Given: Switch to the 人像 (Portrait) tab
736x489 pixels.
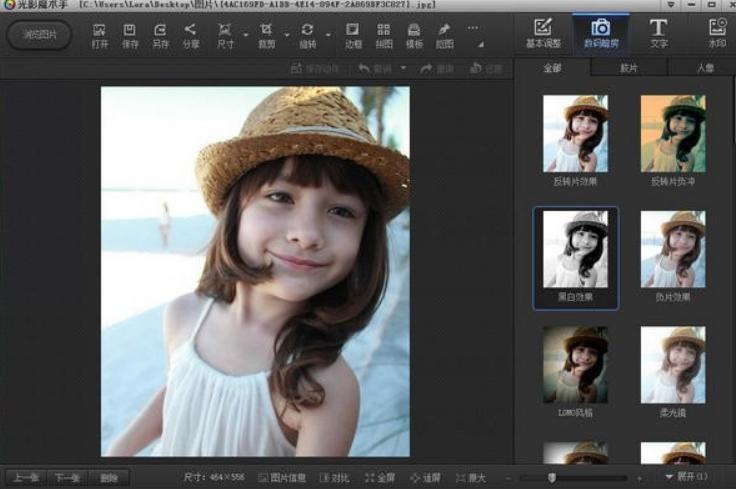Looking at the screenshot, I should [x=704, y=69].
